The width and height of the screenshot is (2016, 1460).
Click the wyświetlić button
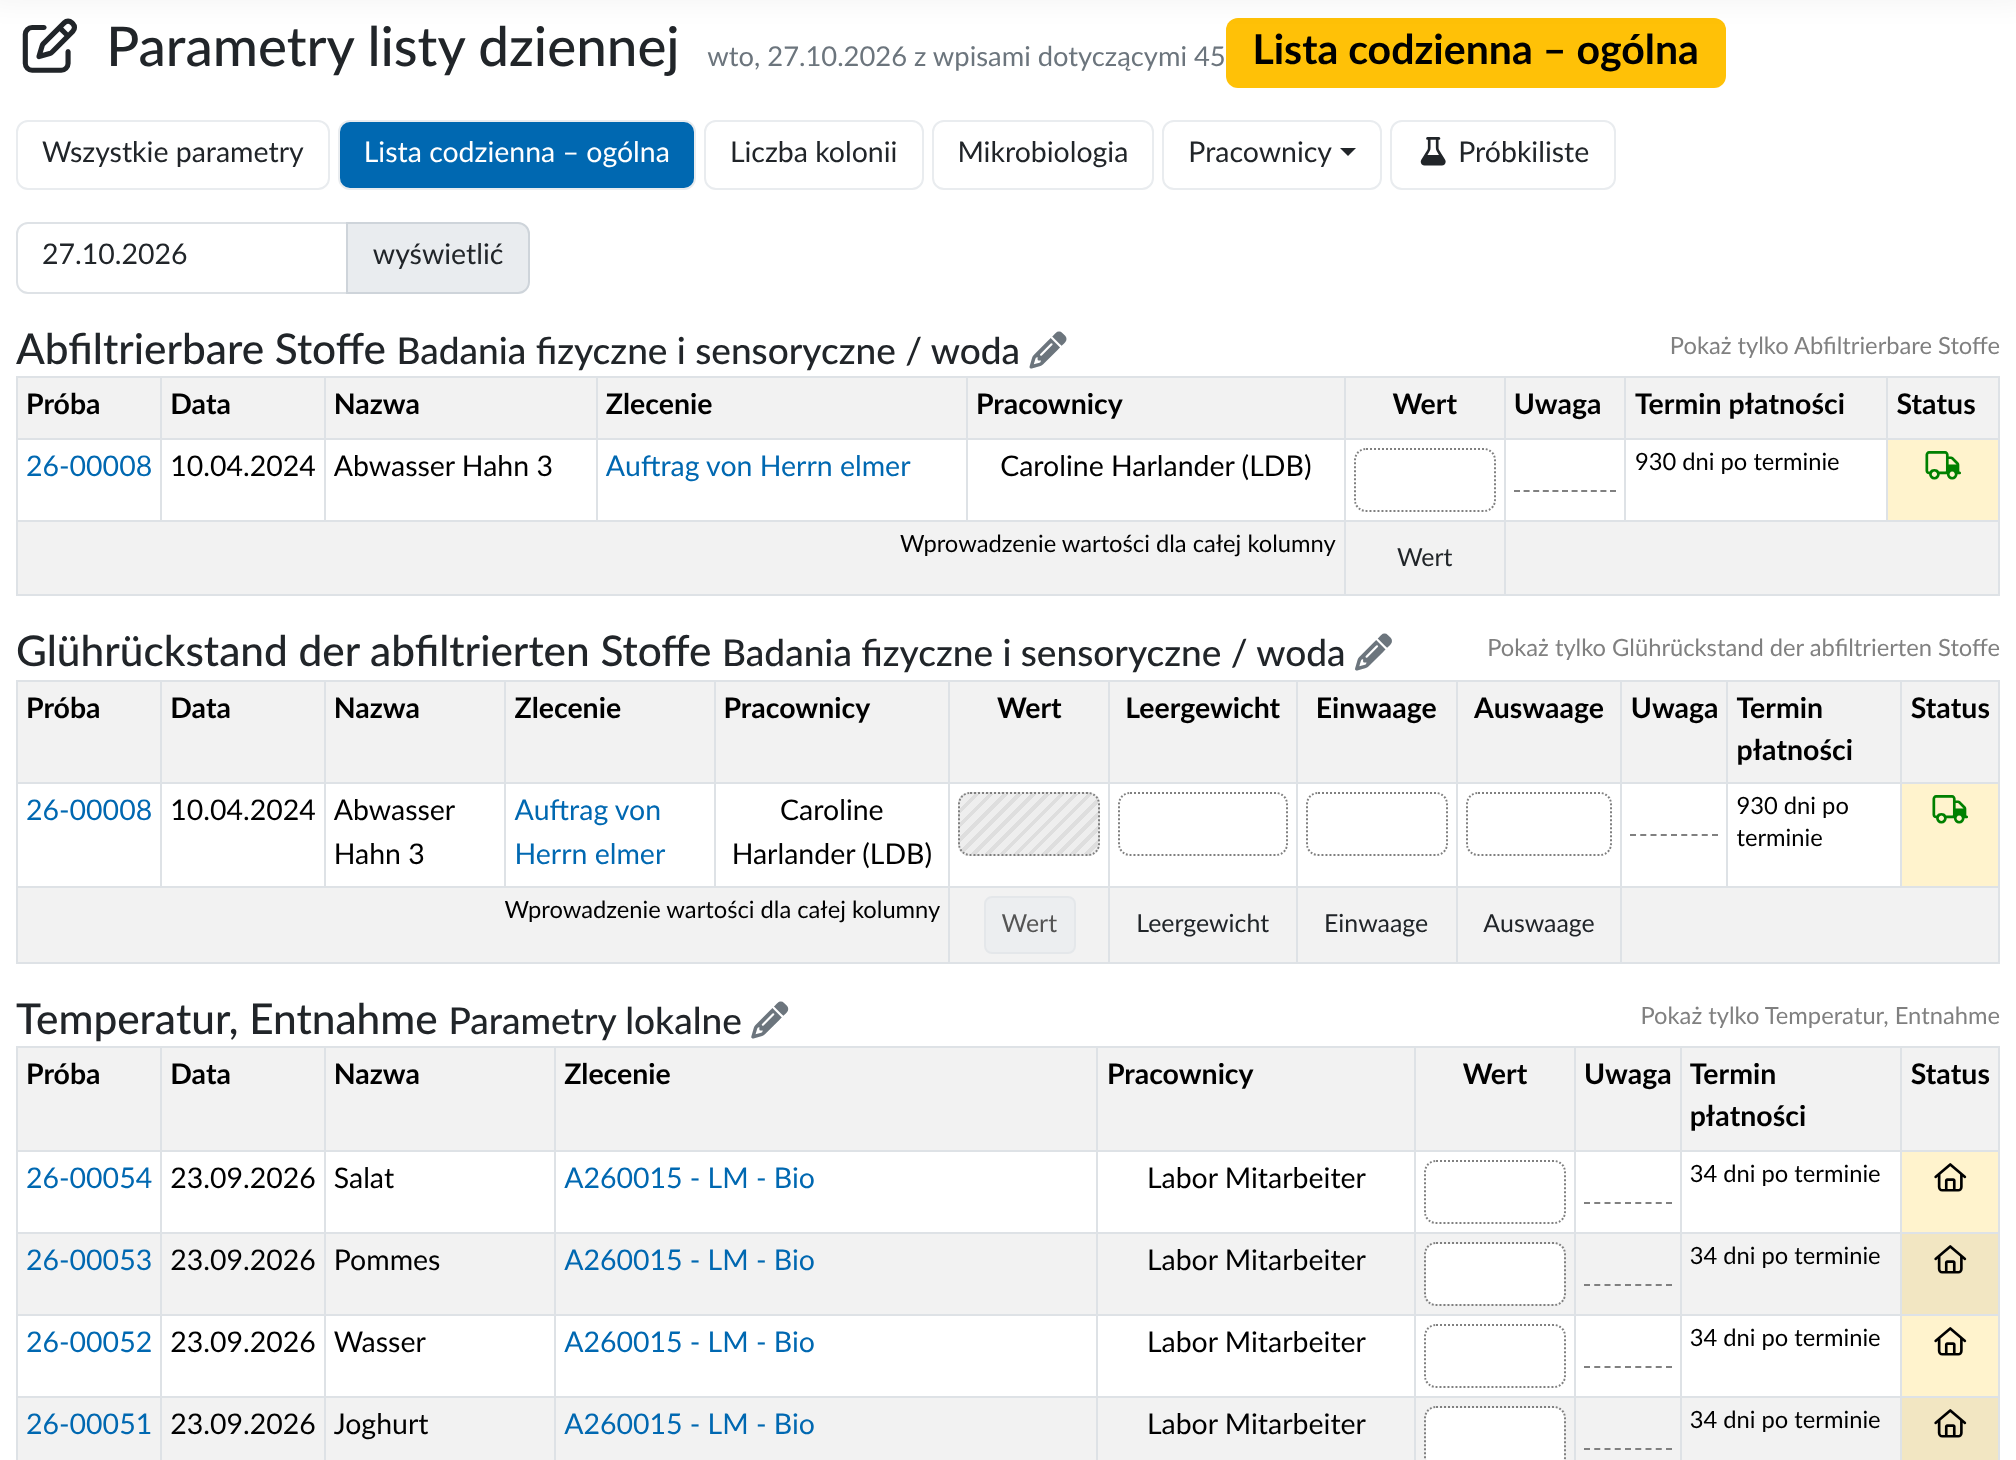pyautogui.click(x=438, y=257)
